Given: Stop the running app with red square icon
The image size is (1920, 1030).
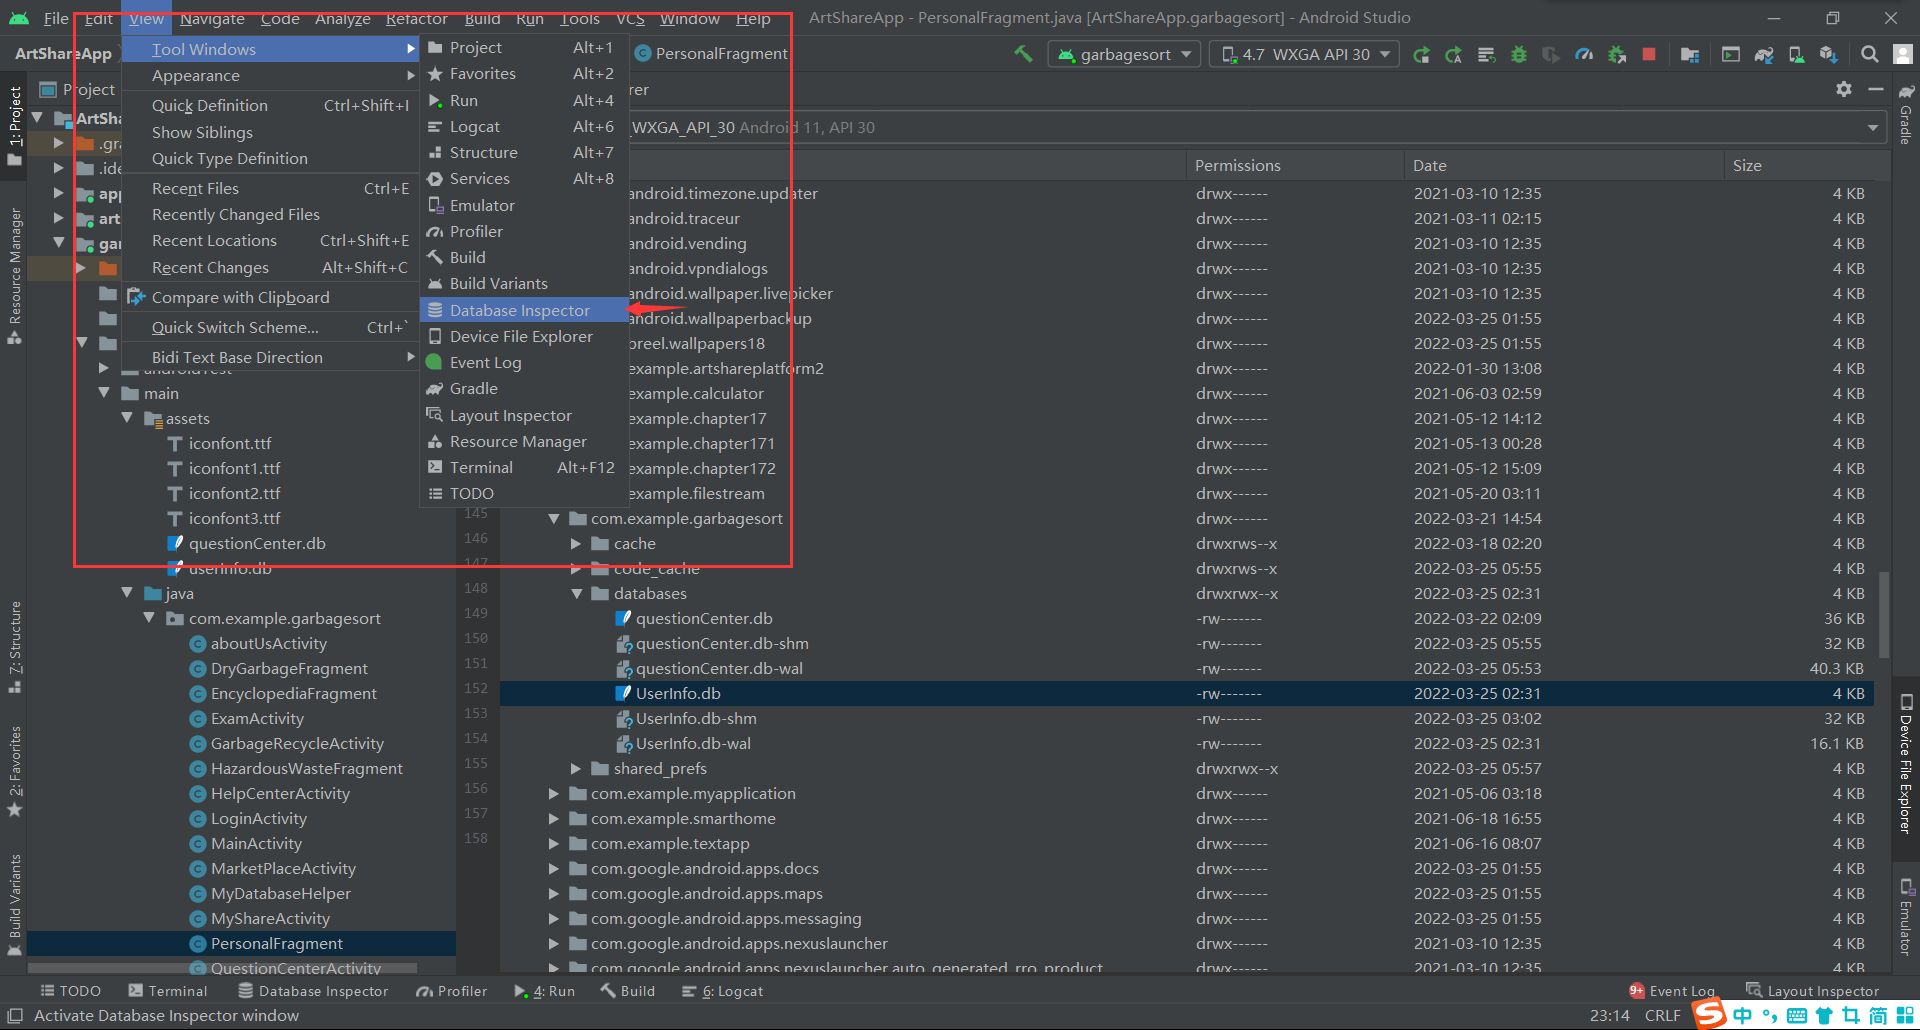Looking at the screenshot, I should pos(1650,54).
